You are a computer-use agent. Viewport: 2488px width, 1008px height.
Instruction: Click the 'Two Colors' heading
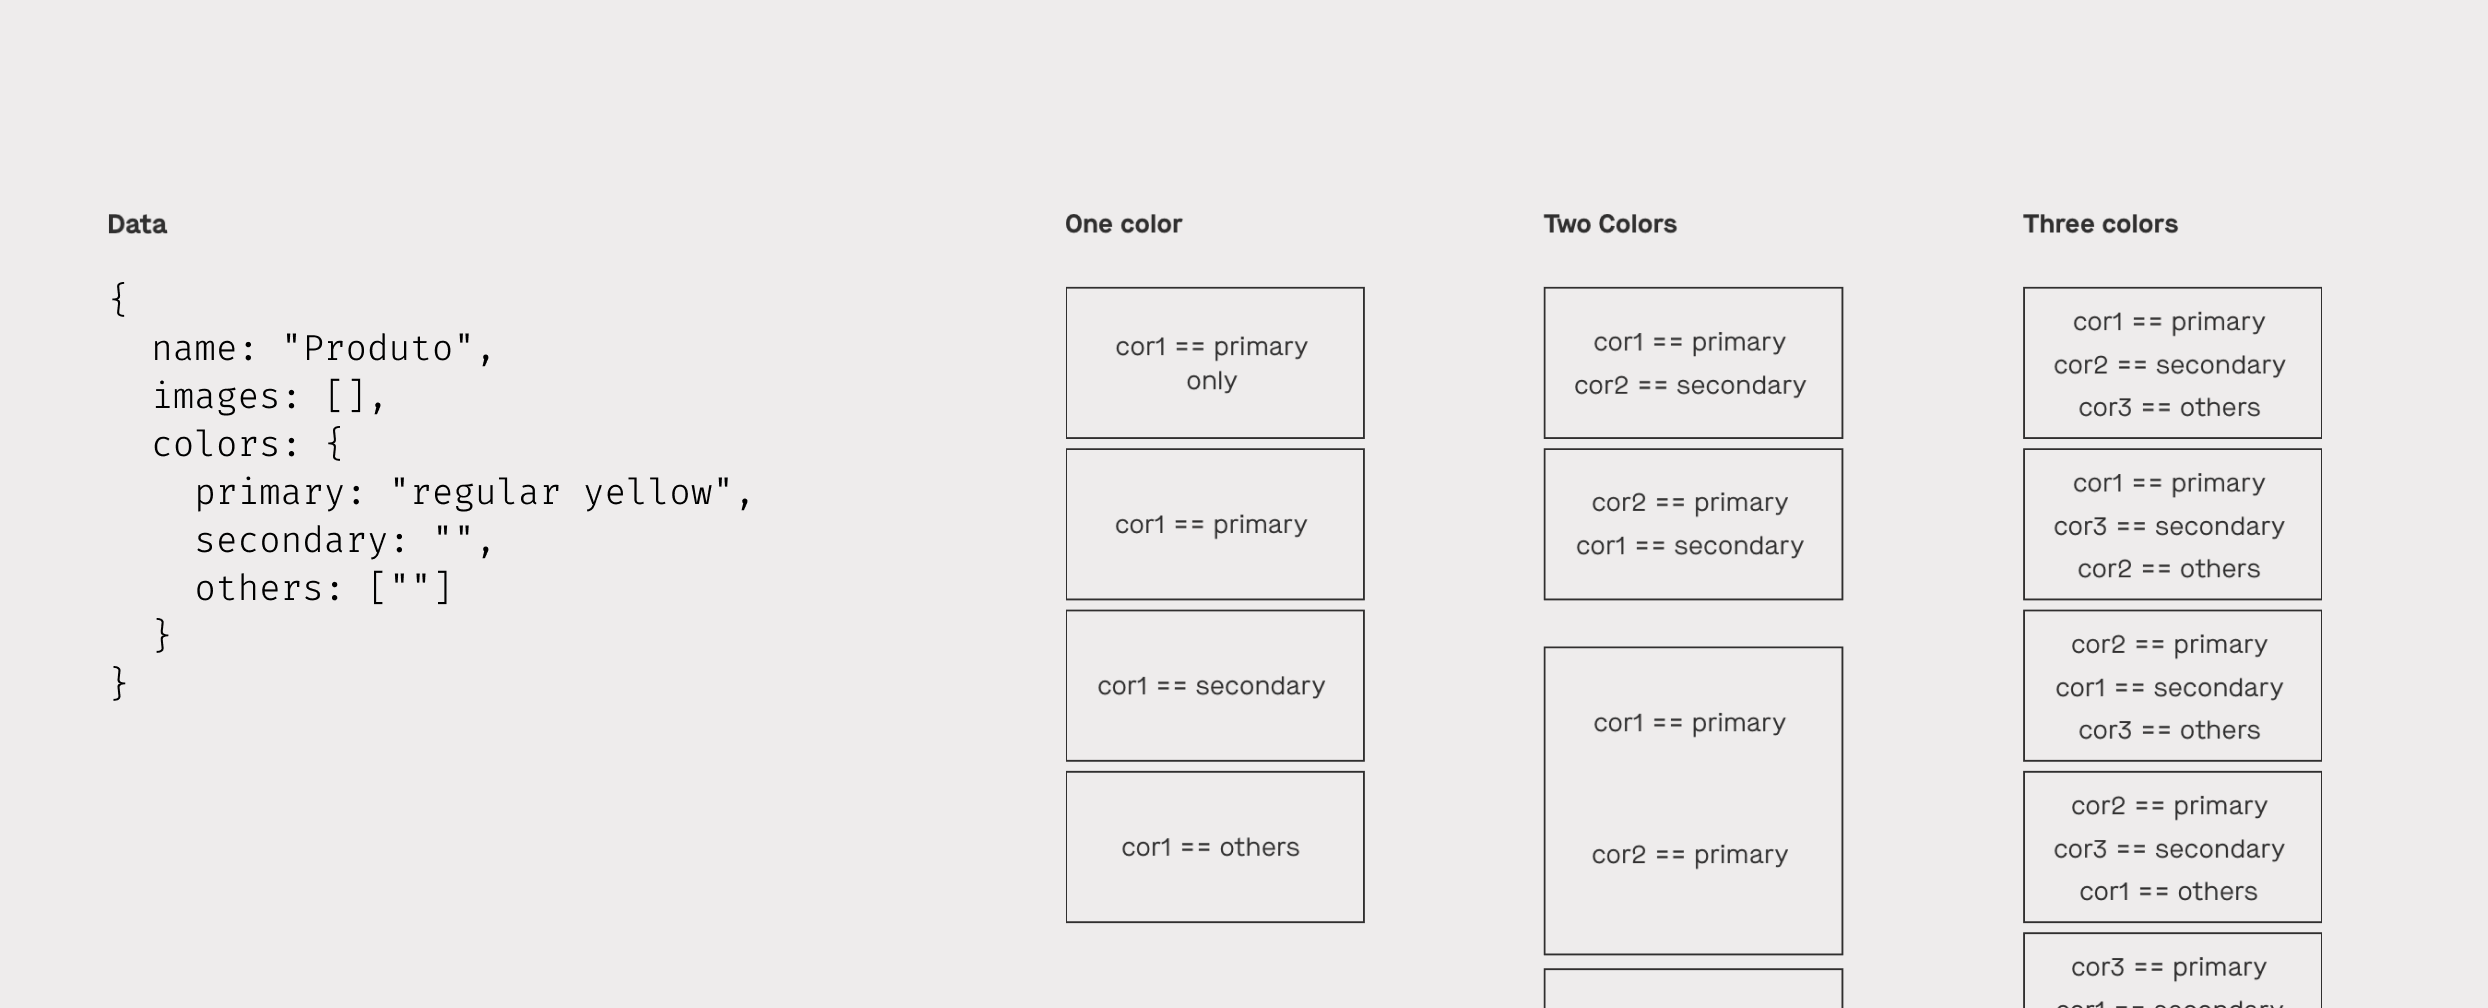tap(1610, 224)
